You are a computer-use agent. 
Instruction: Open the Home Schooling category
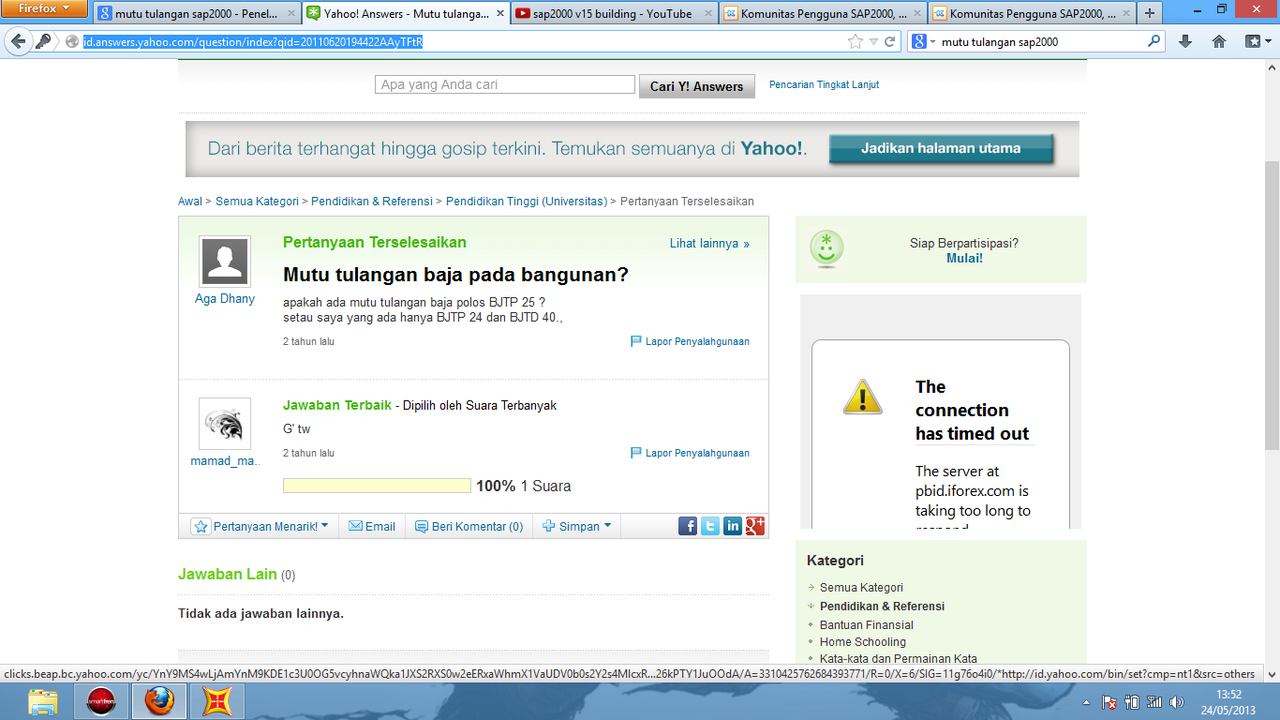[863, 642]
